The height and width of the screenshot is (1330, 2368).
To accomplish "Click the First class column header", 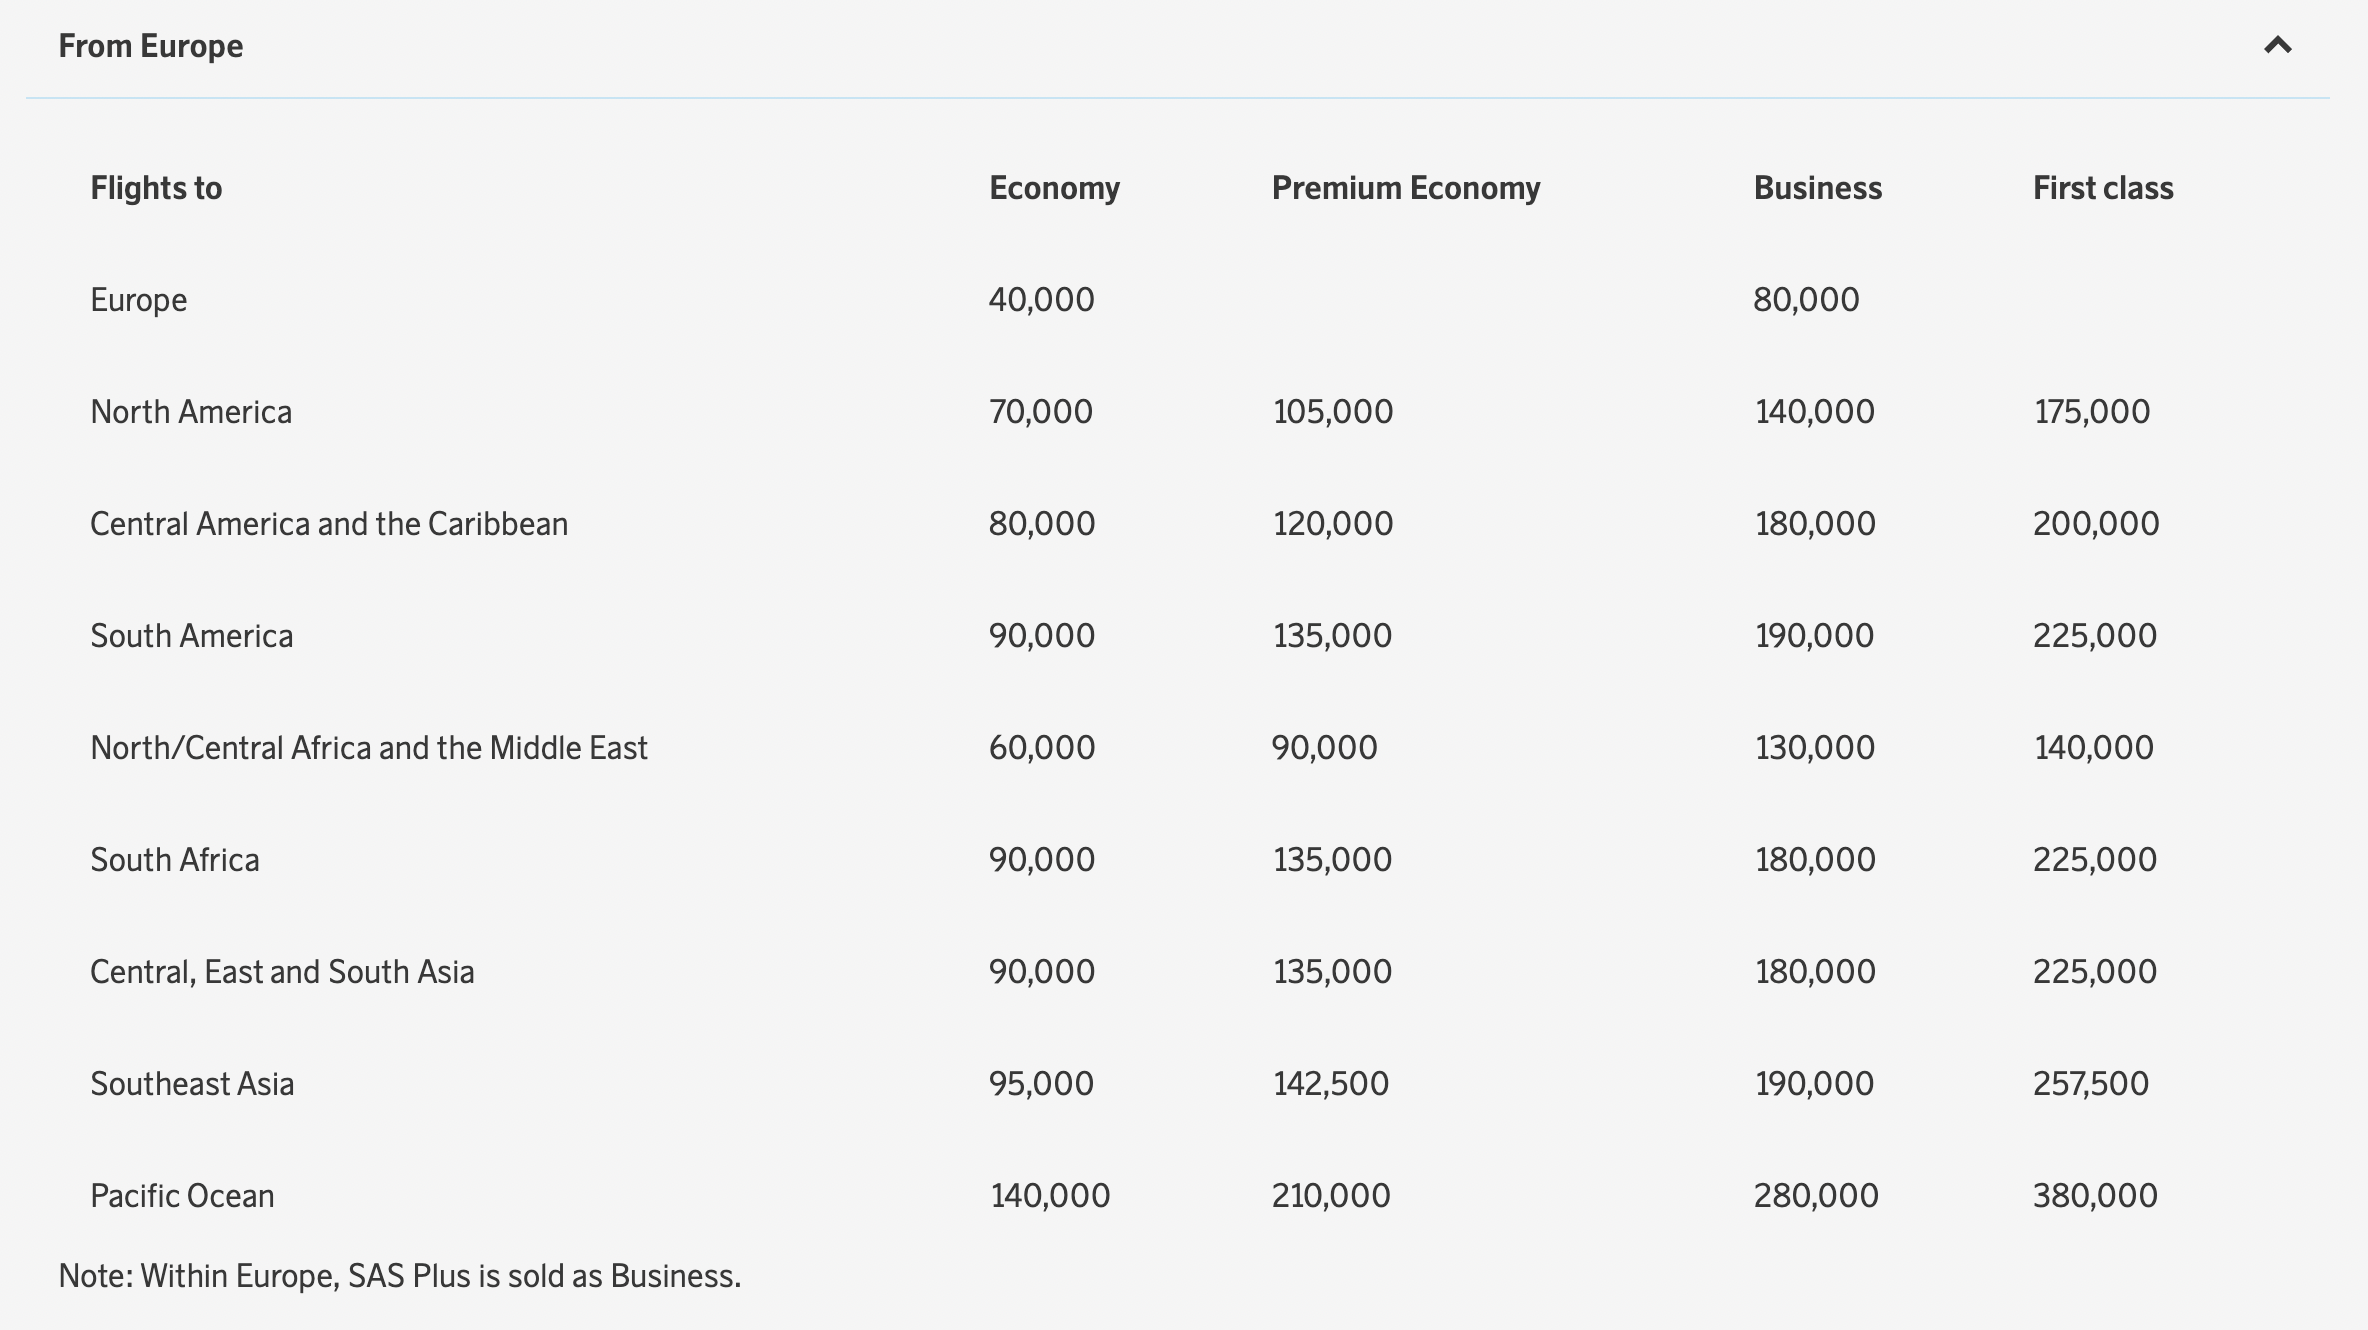I will pos(2102,188).
